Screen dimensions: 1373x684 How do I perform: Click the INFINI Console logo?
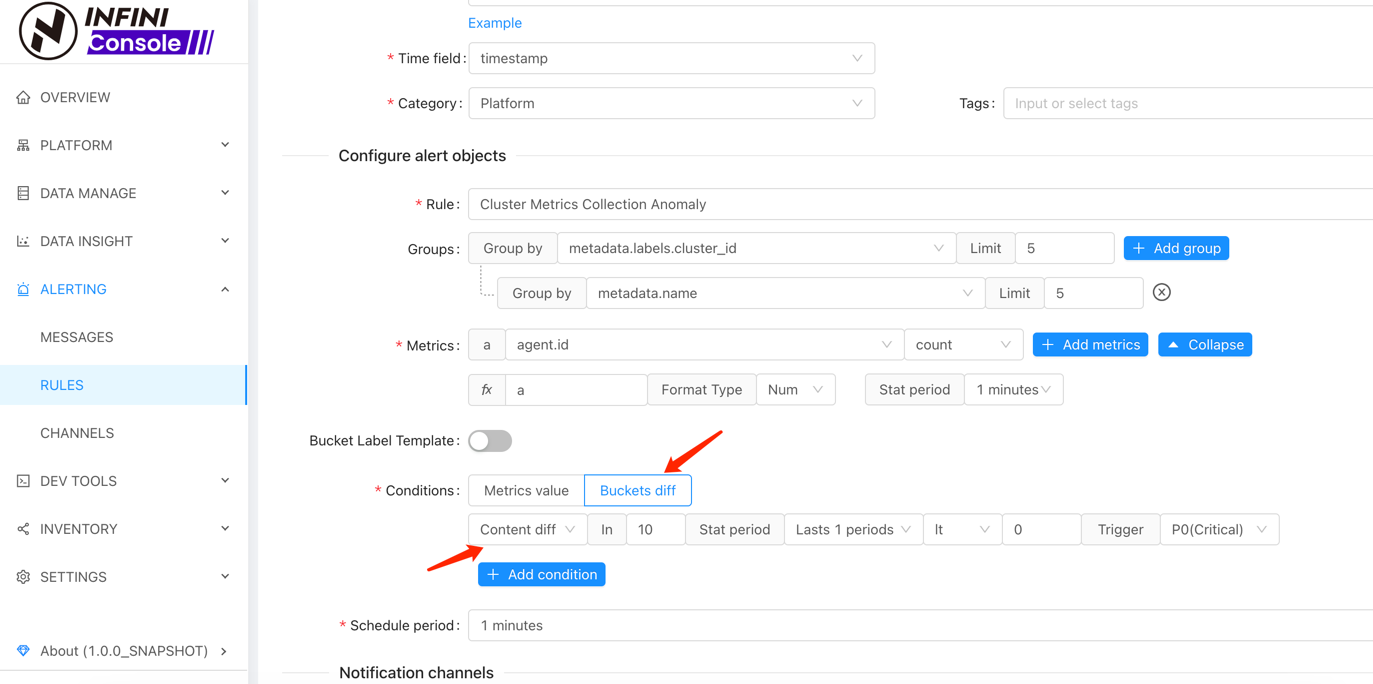(116, 30)
